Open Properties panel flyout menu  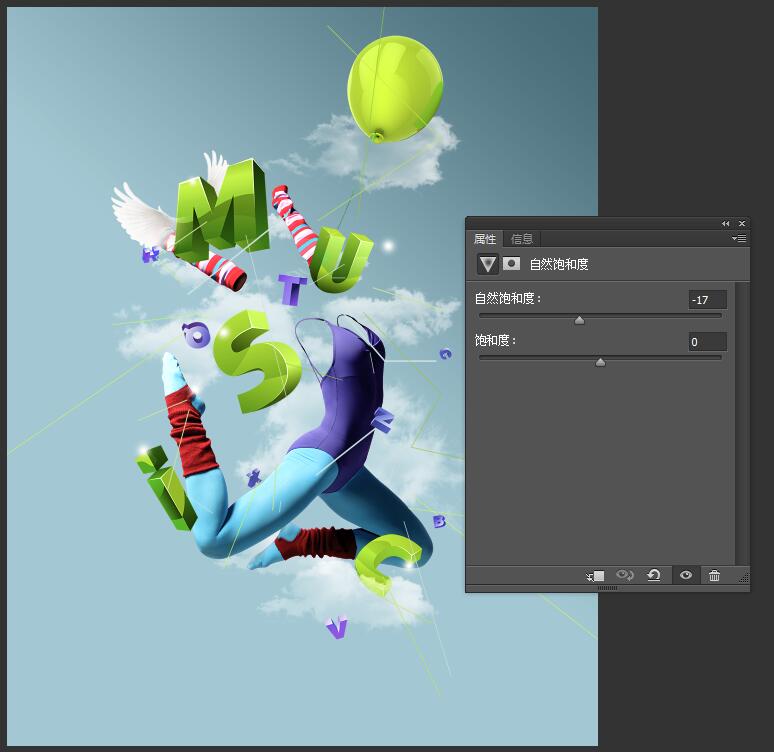click(x=738, y=238)
